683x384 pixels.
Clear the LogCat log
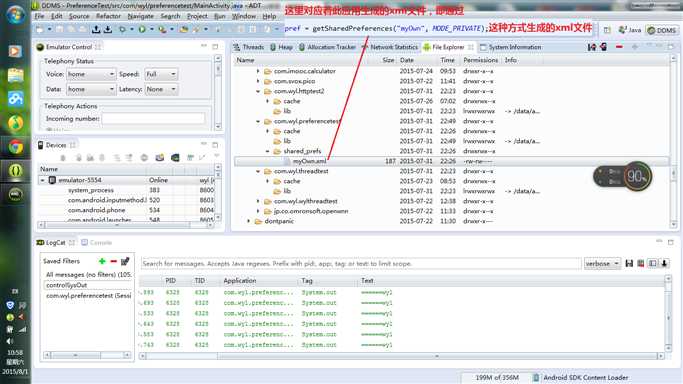point(641,263)
